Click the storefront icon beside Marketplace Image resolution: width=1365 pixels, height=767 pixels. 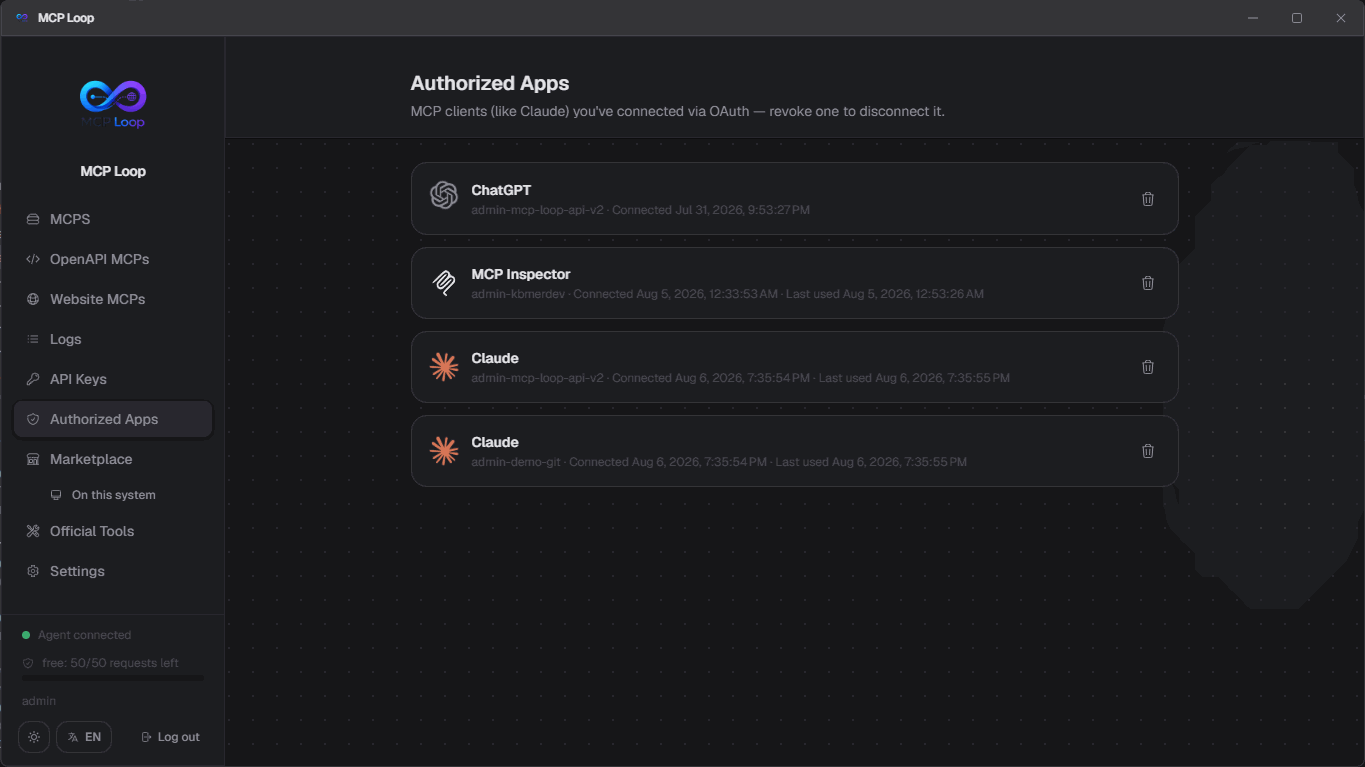[x=33, y=459]
